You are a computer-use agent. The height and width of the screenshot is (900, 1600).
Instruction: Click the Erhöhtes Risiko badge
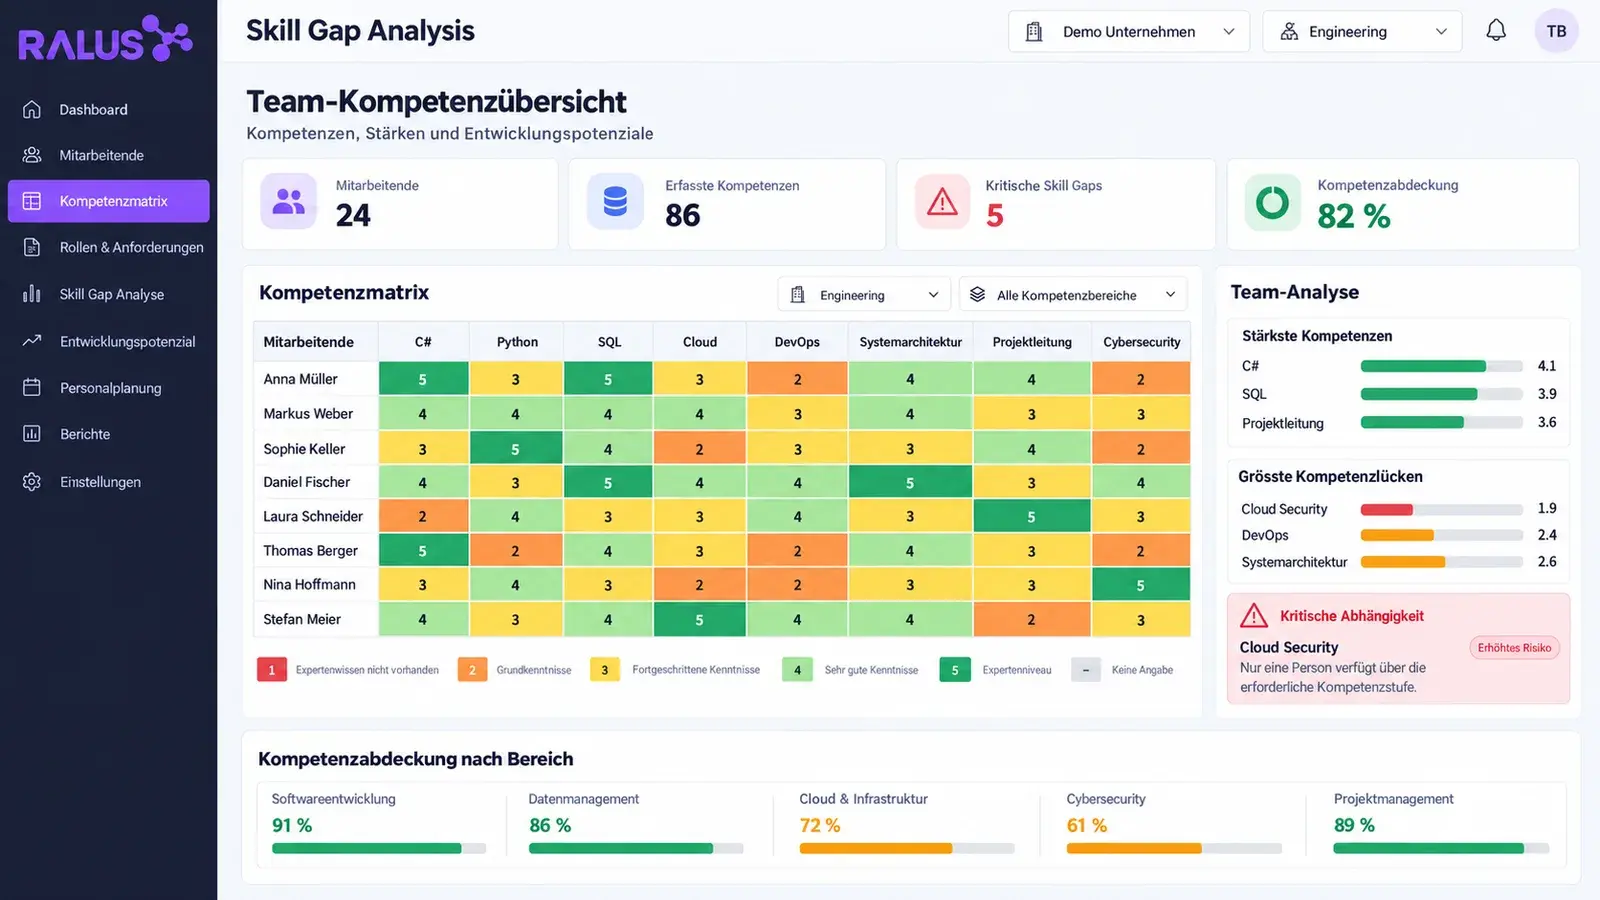pyautogui.click(x=1514, y=648)
